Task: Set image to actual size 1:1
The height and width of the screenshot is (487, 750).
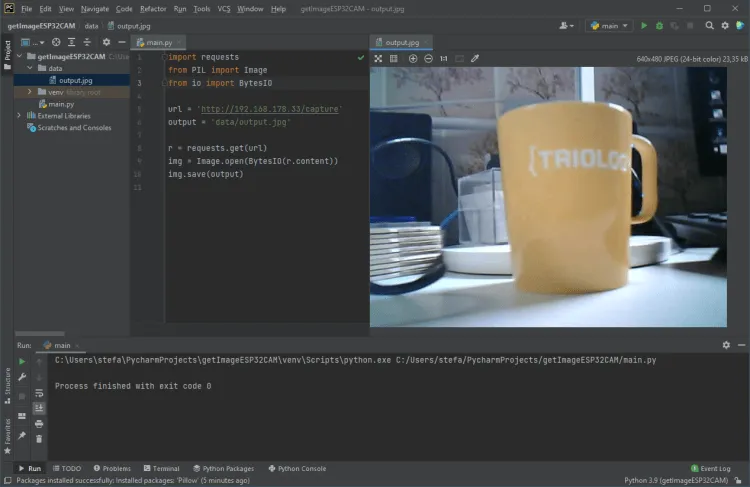Action: [x=444, y=58]
